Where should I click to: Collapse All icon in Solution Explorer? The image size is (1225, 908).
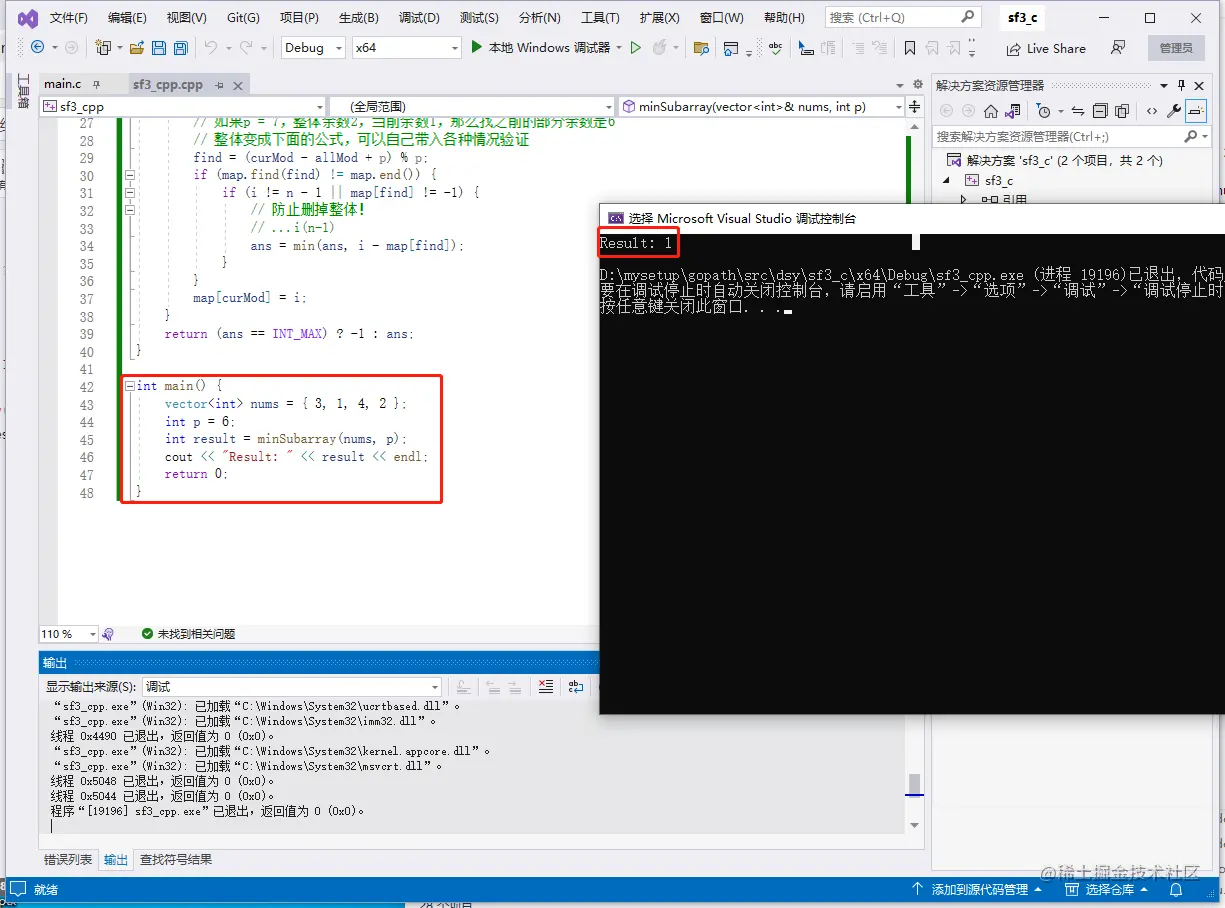click(x=1100, y=111)
